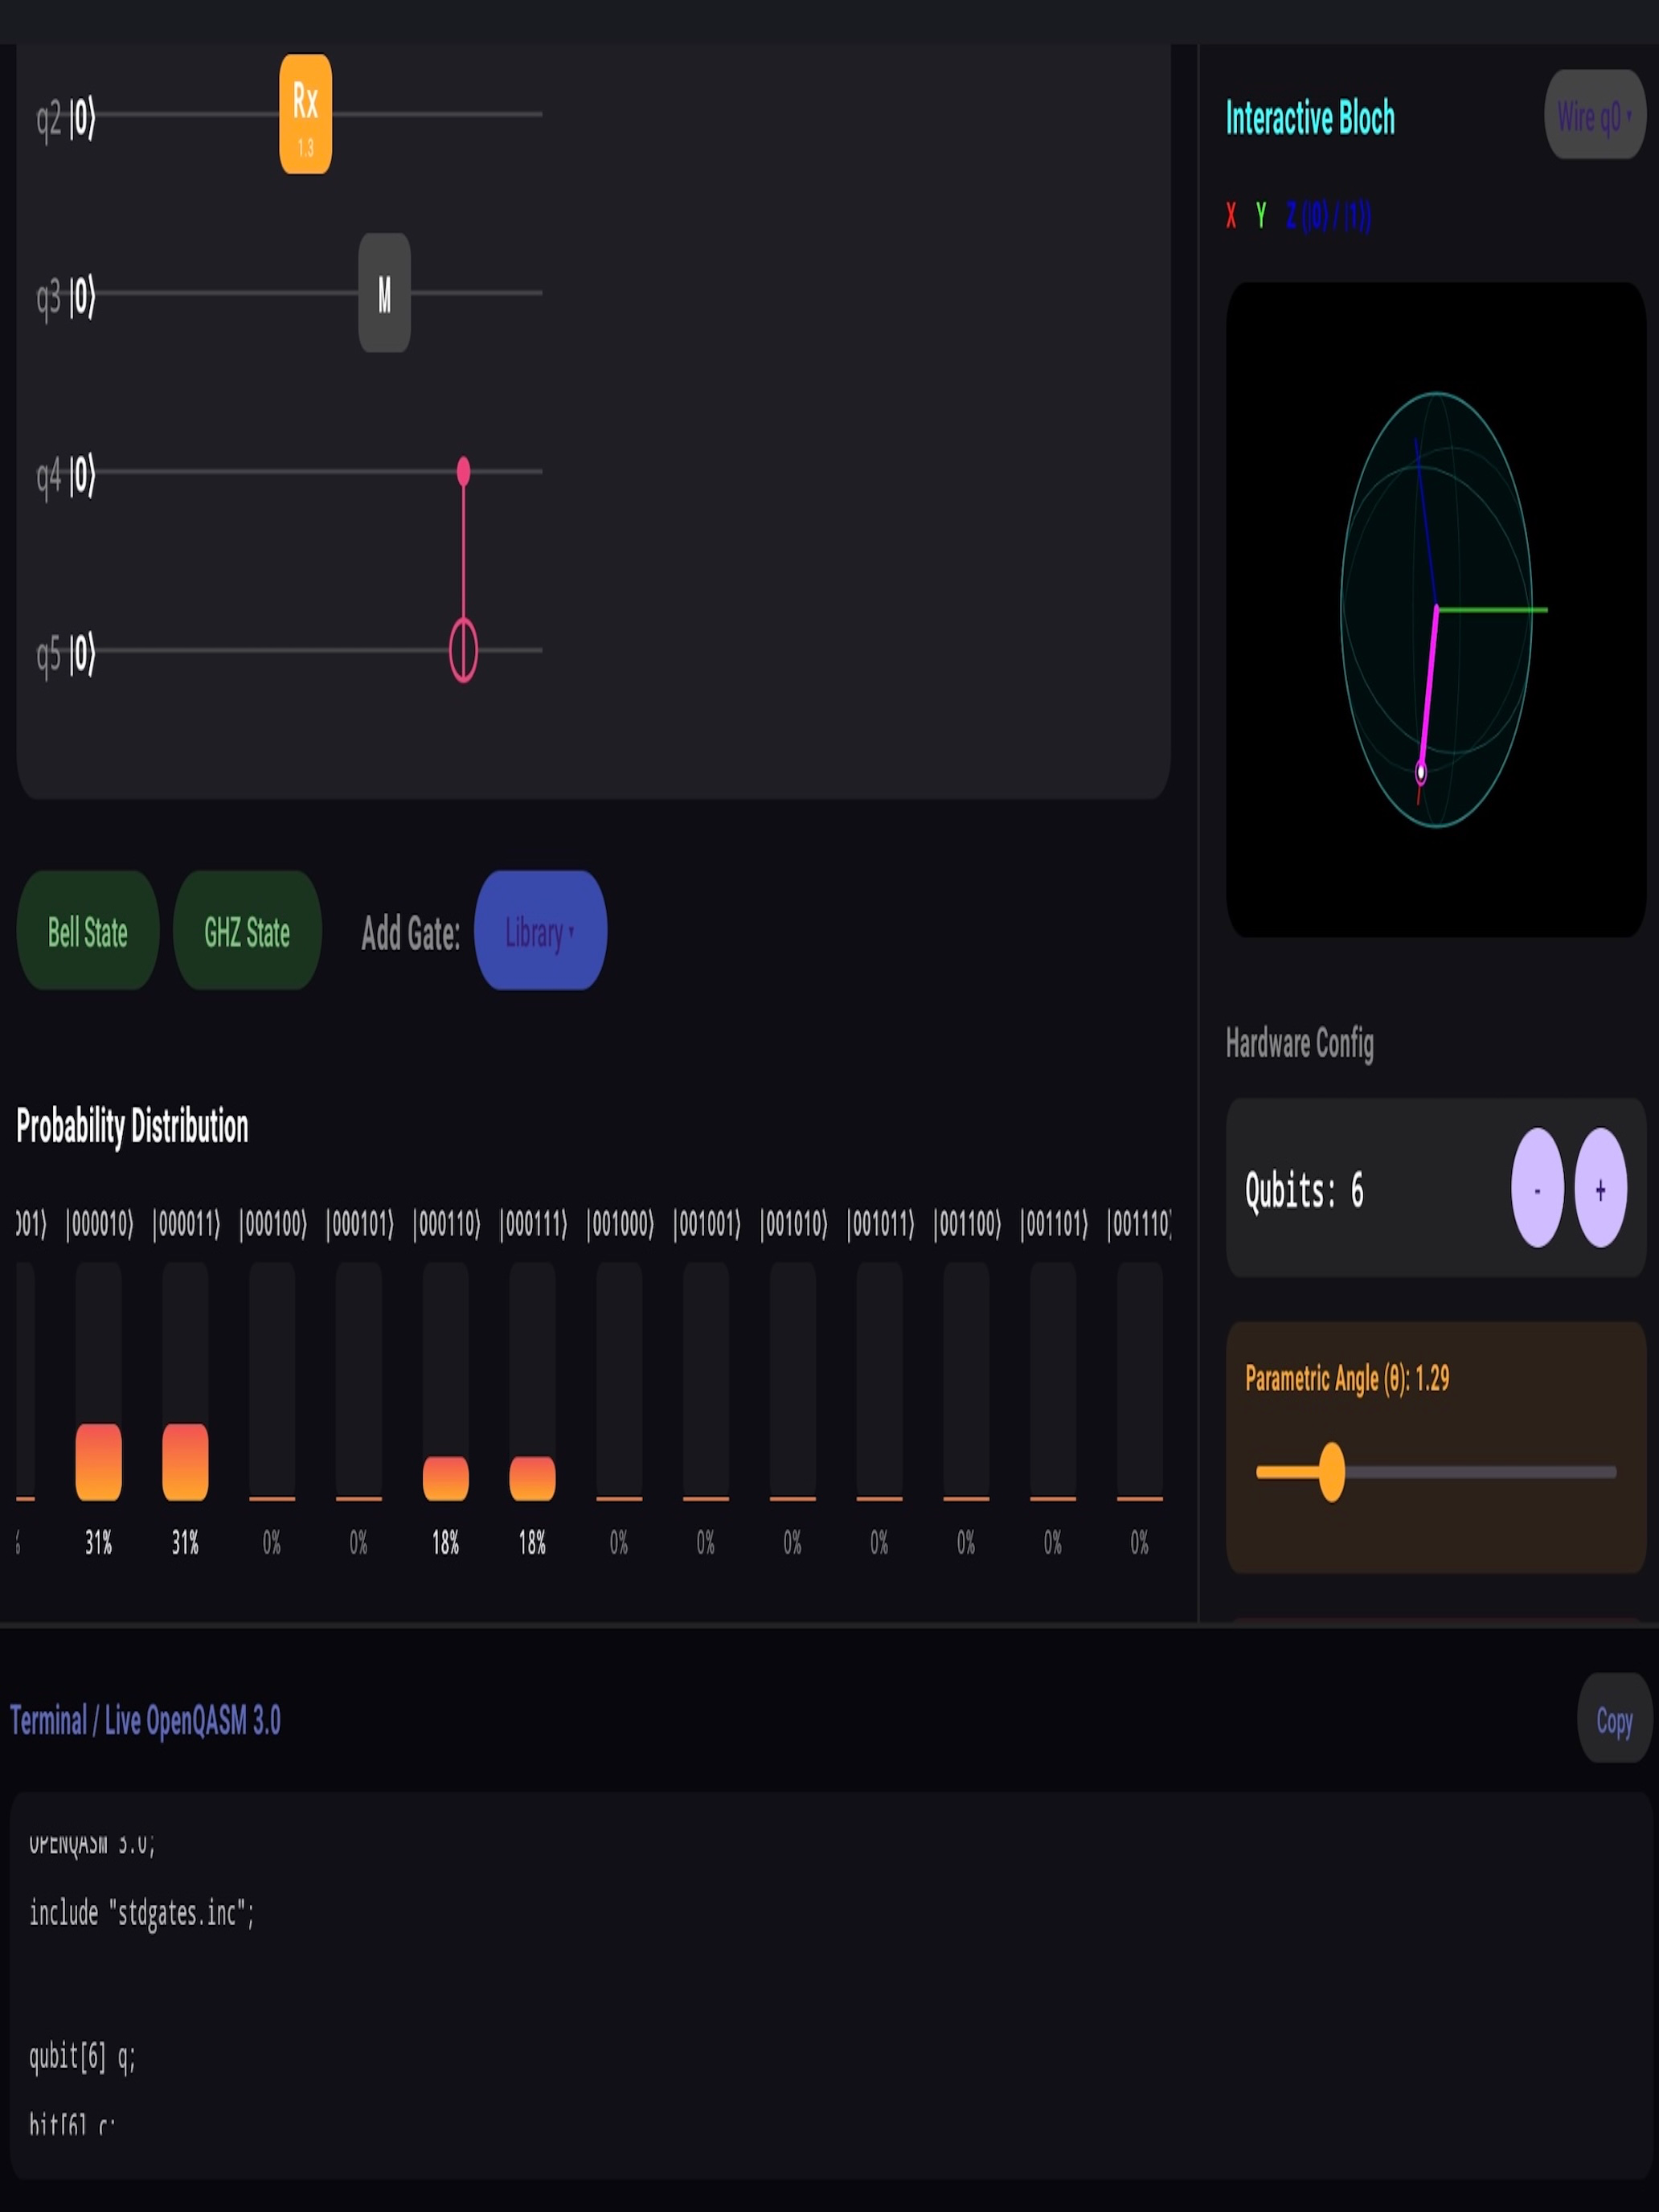Click the q2 wire label
The height and width of the screenshot is (2212, 1659).
click(66, 118)
